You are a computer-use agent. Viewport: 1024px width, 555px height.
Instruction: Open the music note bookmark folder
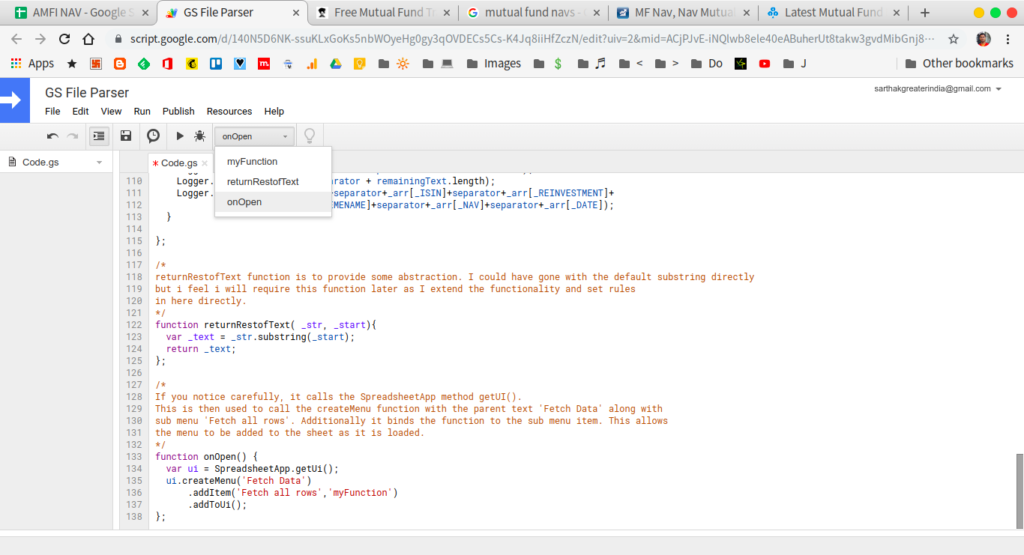pyautogui.click(x=592, y=63)
